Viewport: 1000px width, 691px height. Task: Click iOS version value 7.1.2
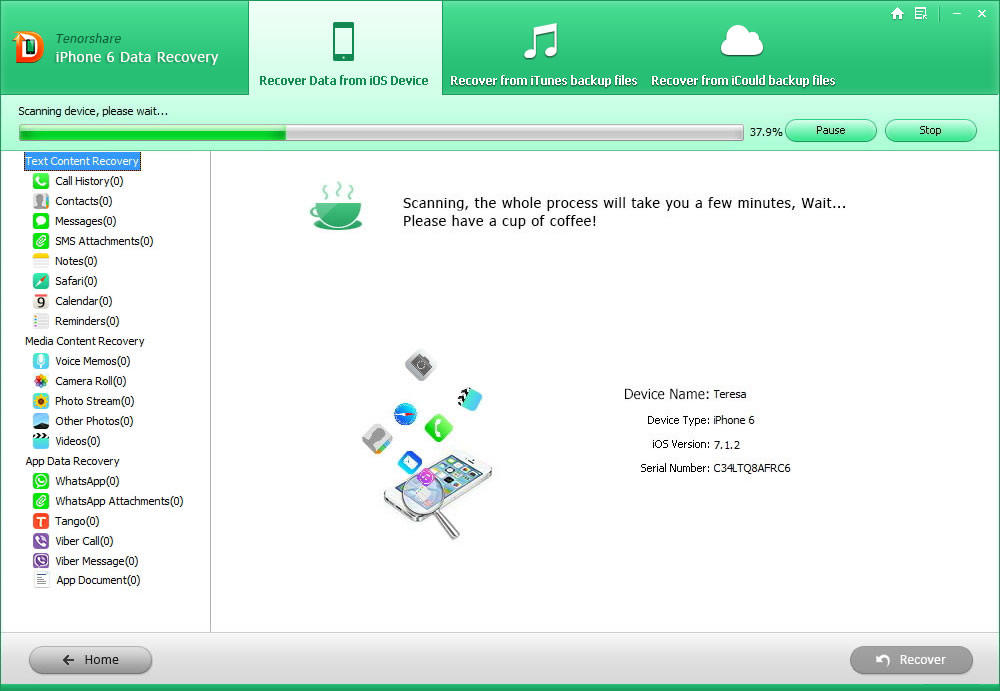point(726,445)
